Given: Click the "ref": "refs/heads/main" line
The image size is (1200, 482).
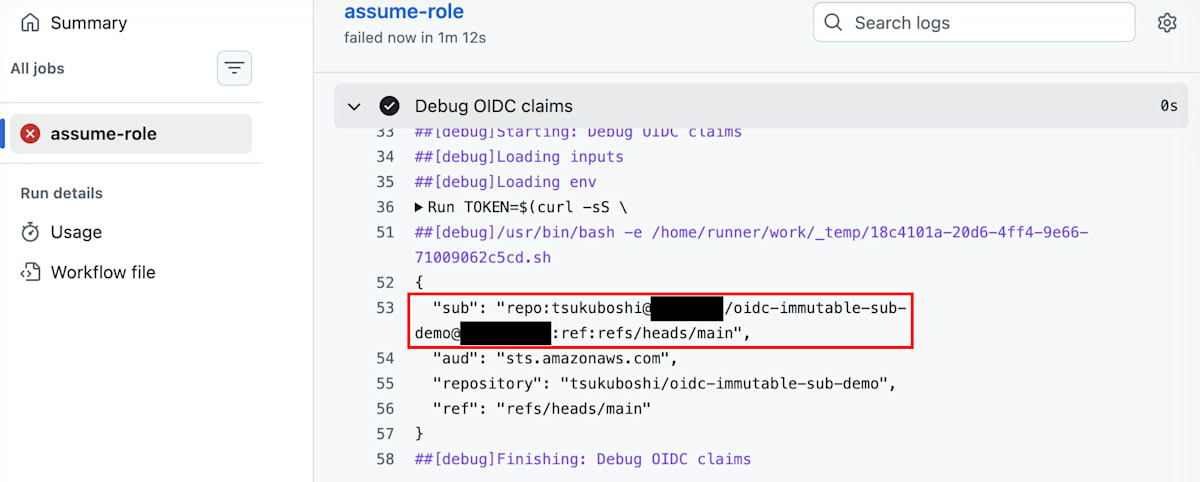Looking at the screenshot, I should [x=541, y=408].
